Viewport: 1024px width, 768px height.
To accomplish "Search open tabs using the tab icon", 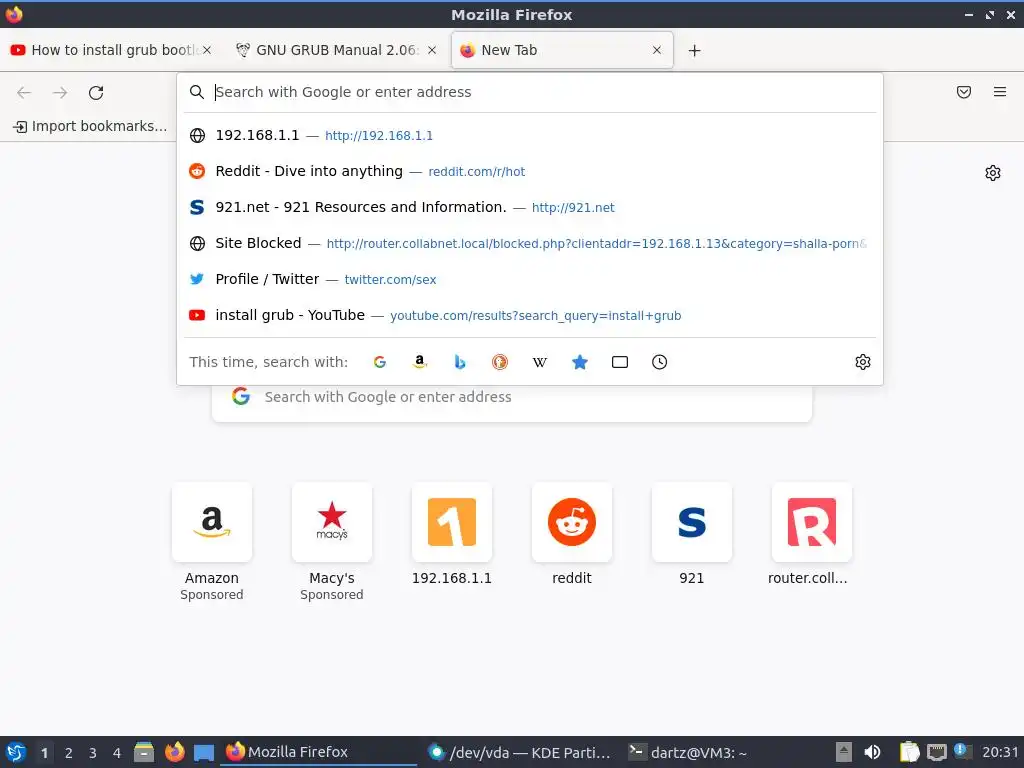I will pos(620,362).
